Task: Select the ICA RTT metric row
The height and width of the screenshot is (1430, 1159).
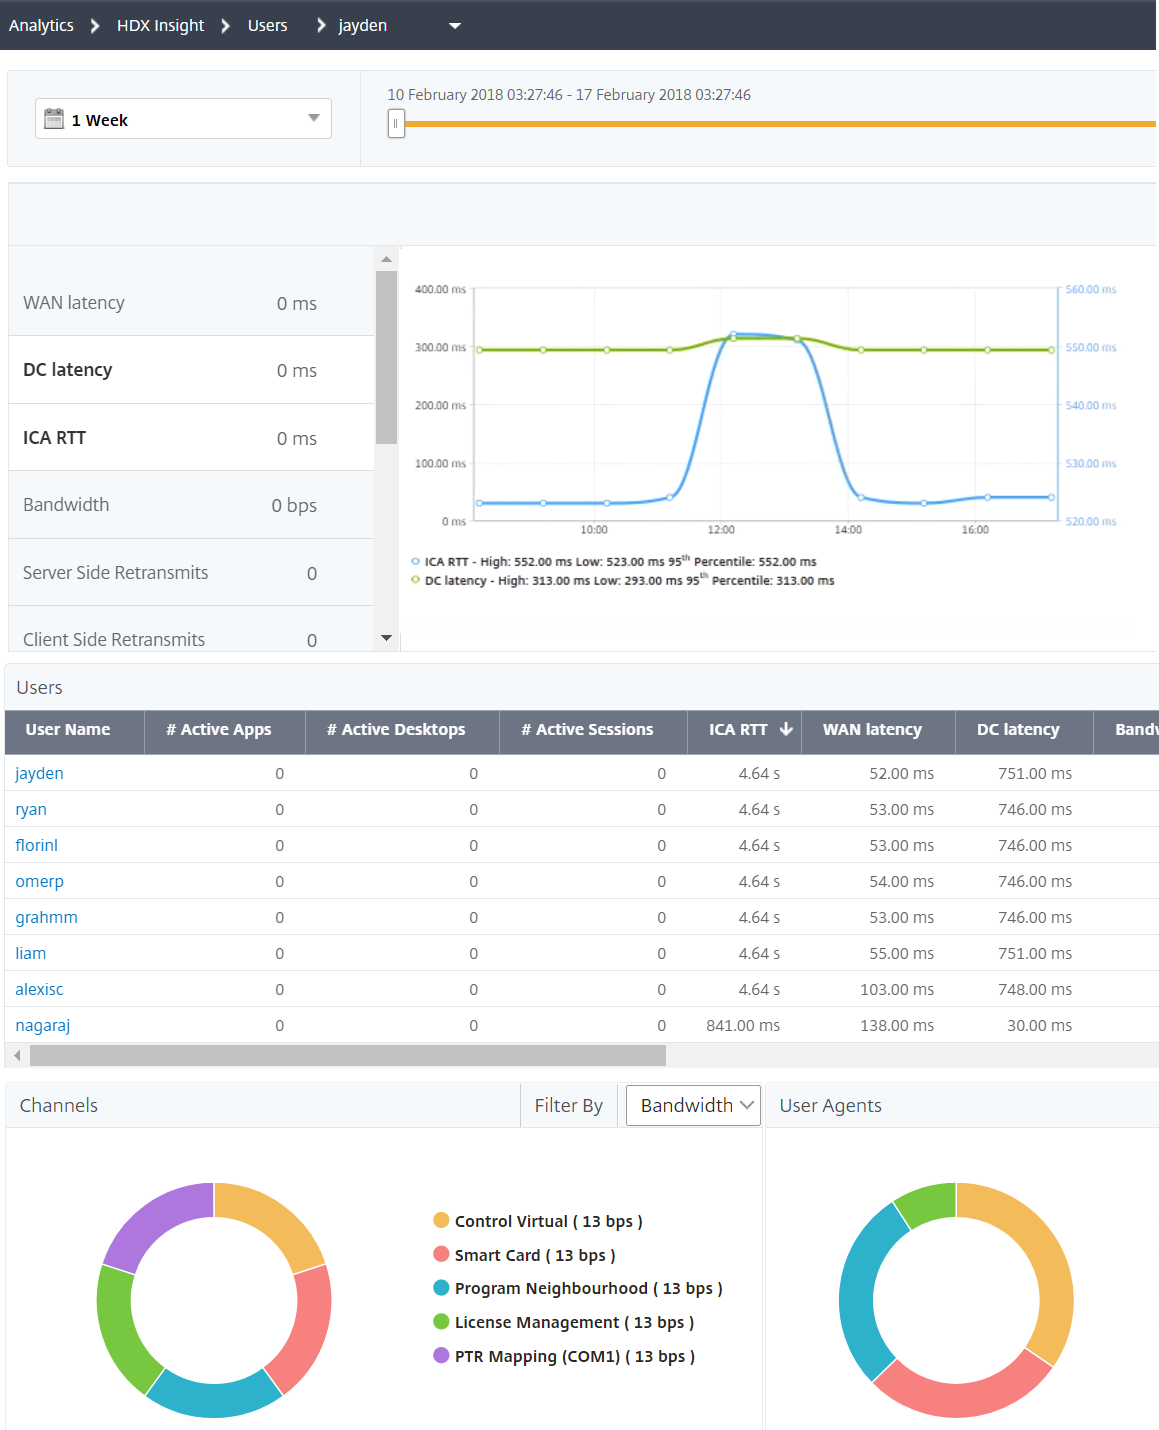Action: pyautogui.click(x=191, y=438)
